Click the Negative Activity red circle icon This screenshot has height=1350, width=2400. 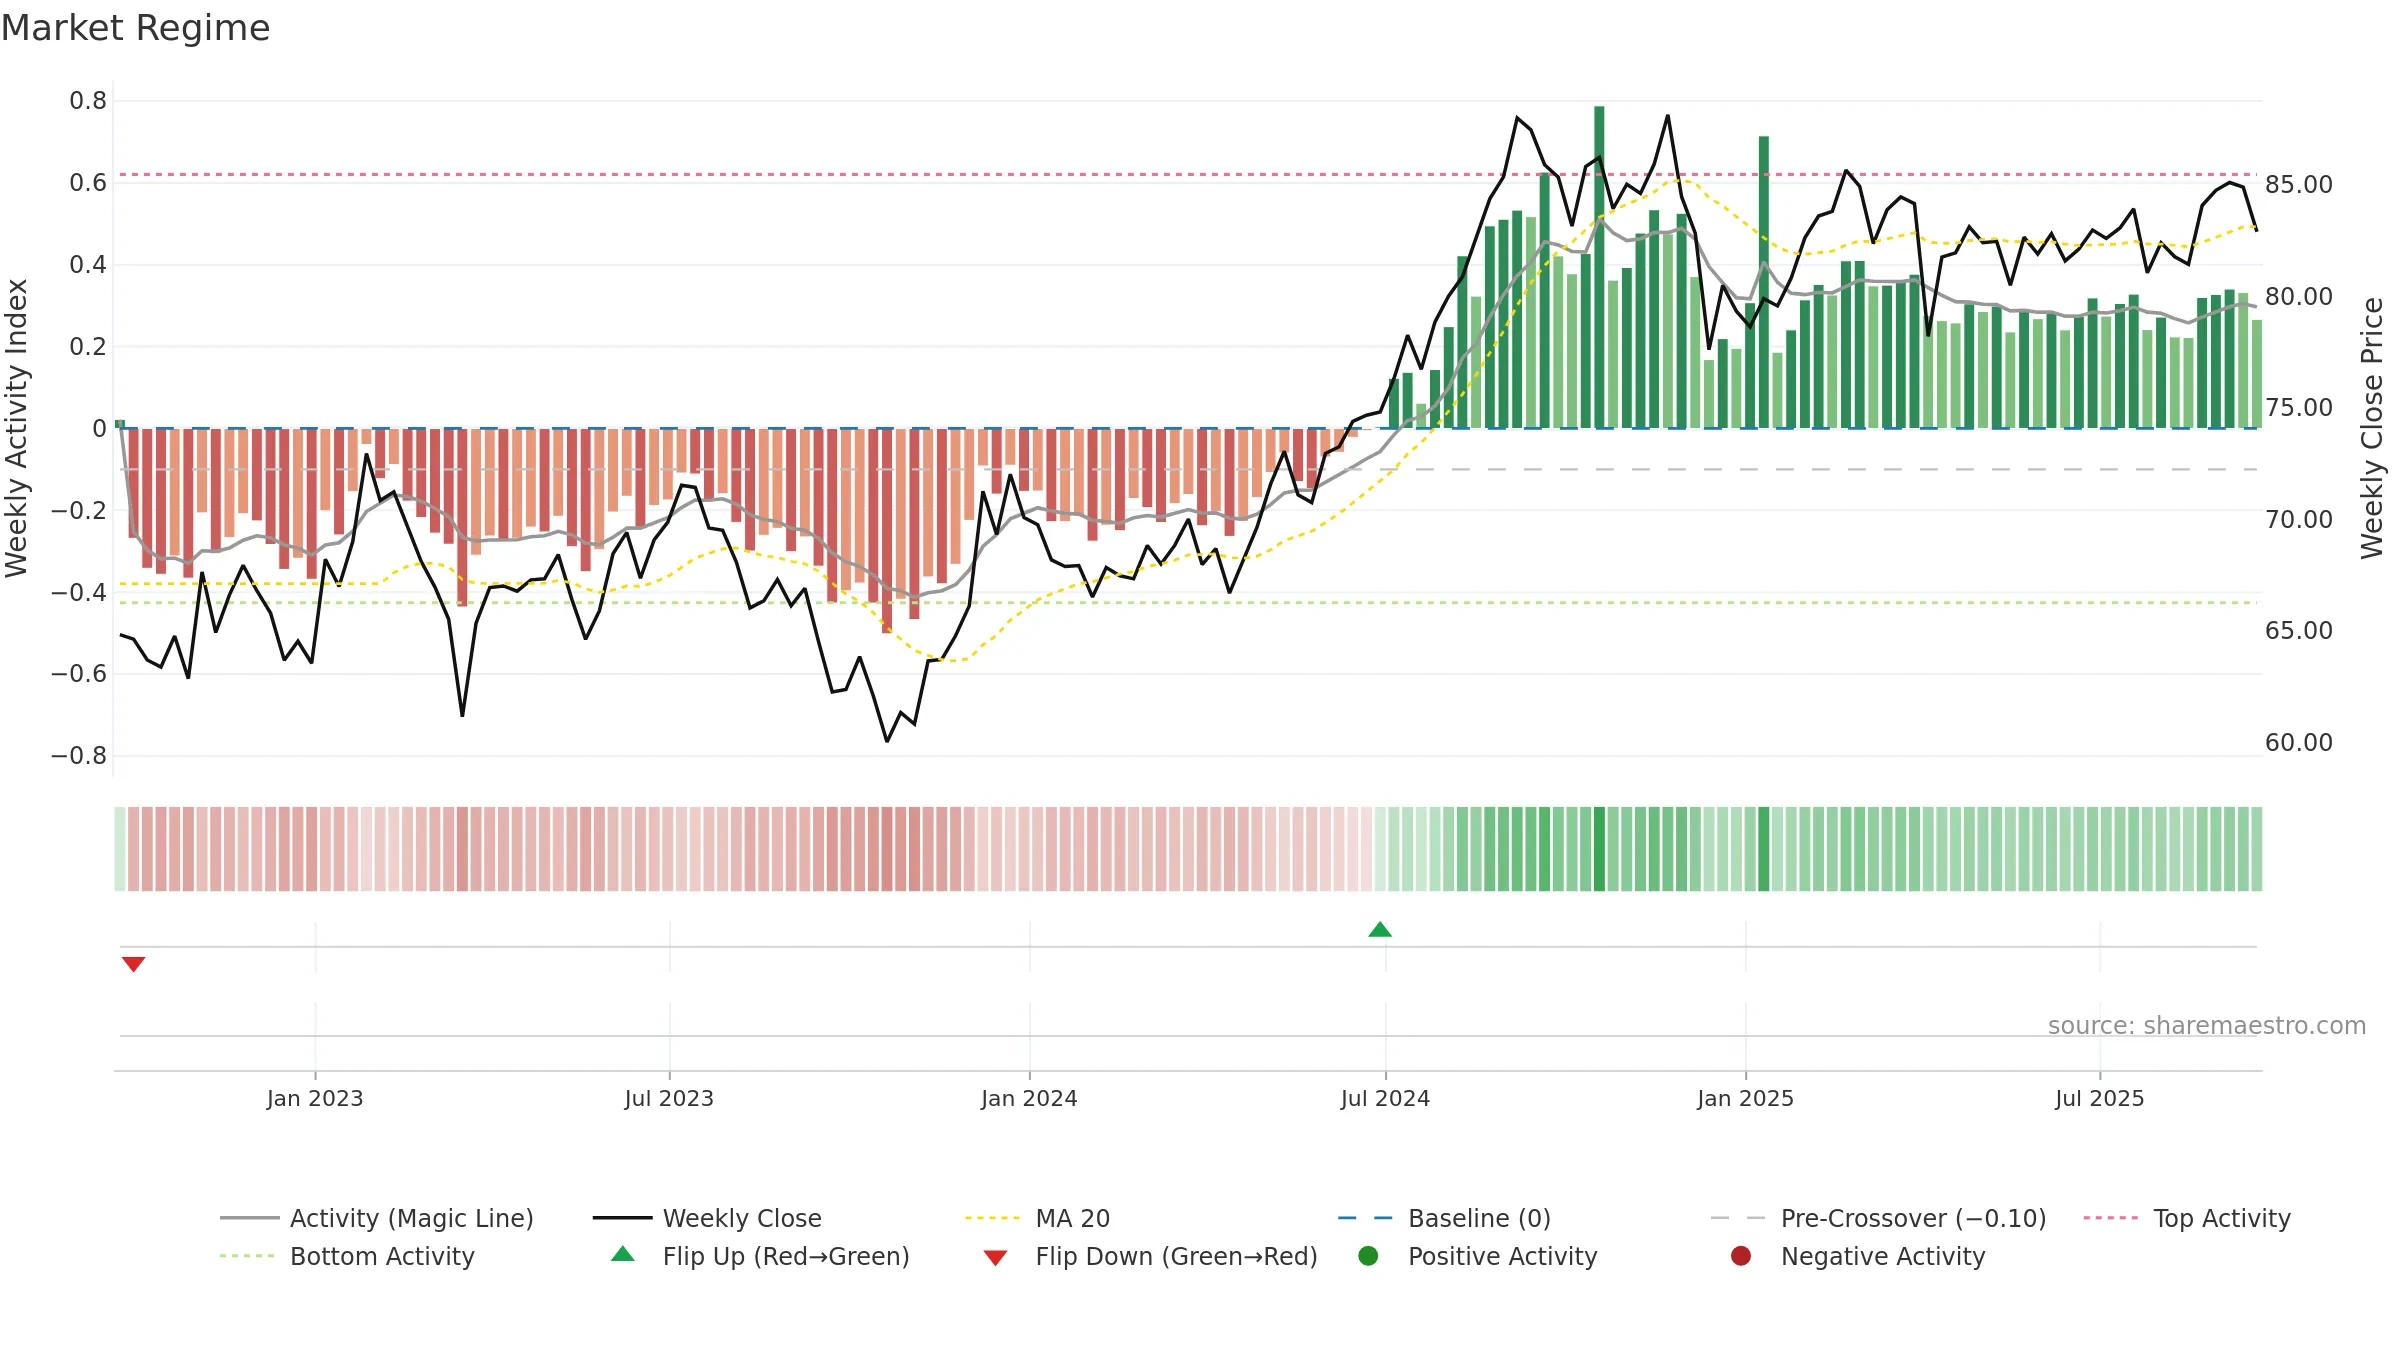click(x=1741, y=1256)
